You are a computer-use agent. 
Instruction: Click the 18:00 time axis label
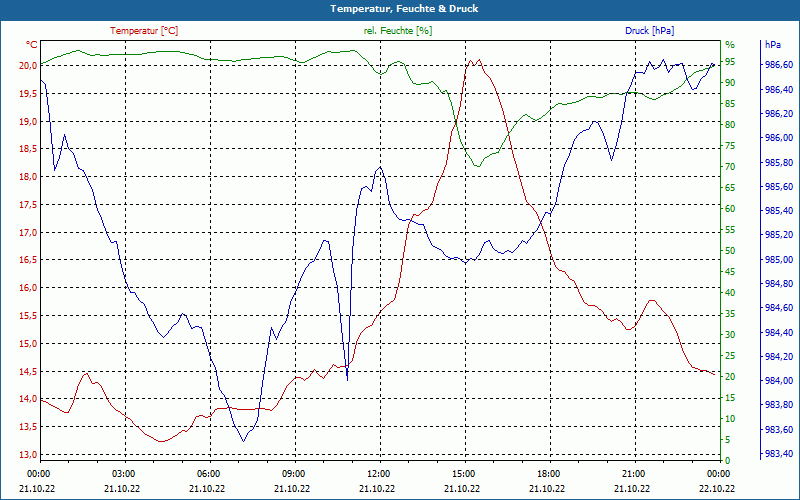point(549,473)
